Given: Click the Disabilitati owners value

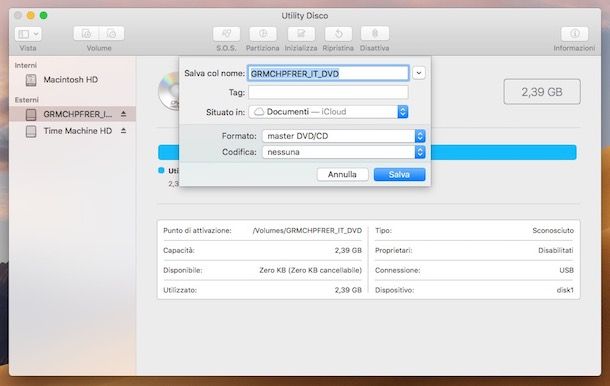Looking at the screenshot, I should 556,250.
